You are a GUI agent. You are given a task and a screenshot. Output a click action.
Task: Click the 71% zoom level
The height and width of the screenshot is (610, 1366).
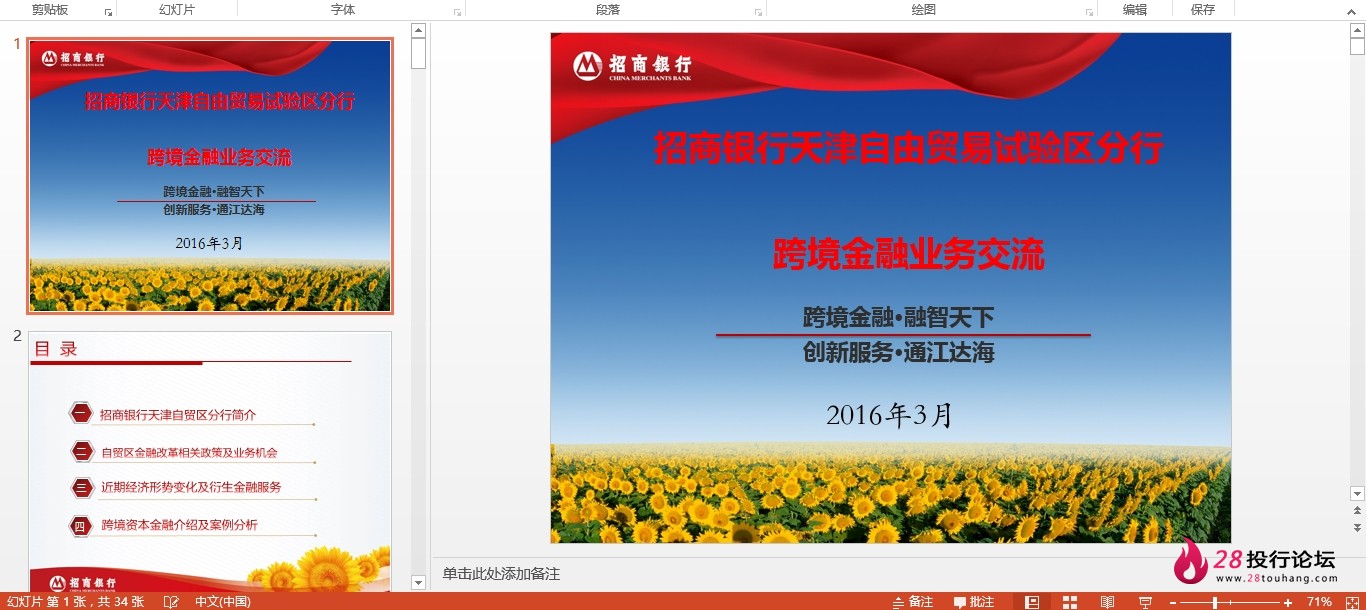pos(1320,602)
